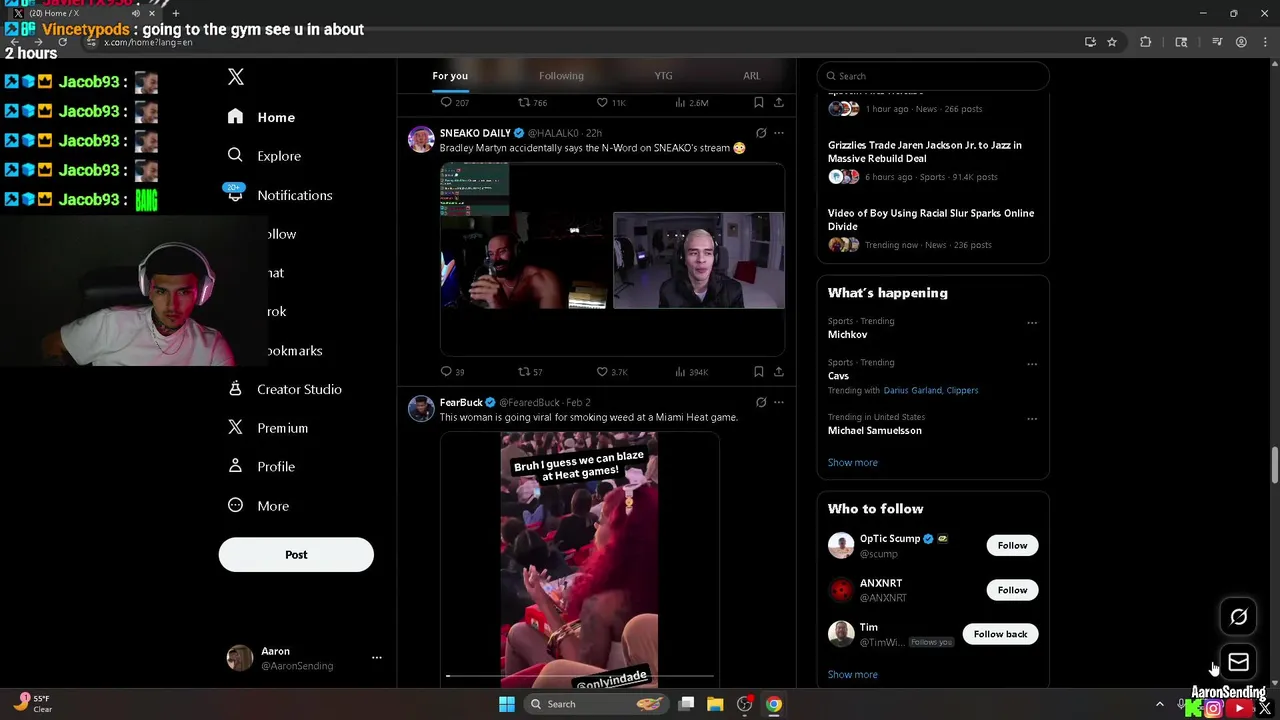This screenshot has width=1280, height=720.
Task: Switch to the YTG tab
Action: tap(663, 76)
